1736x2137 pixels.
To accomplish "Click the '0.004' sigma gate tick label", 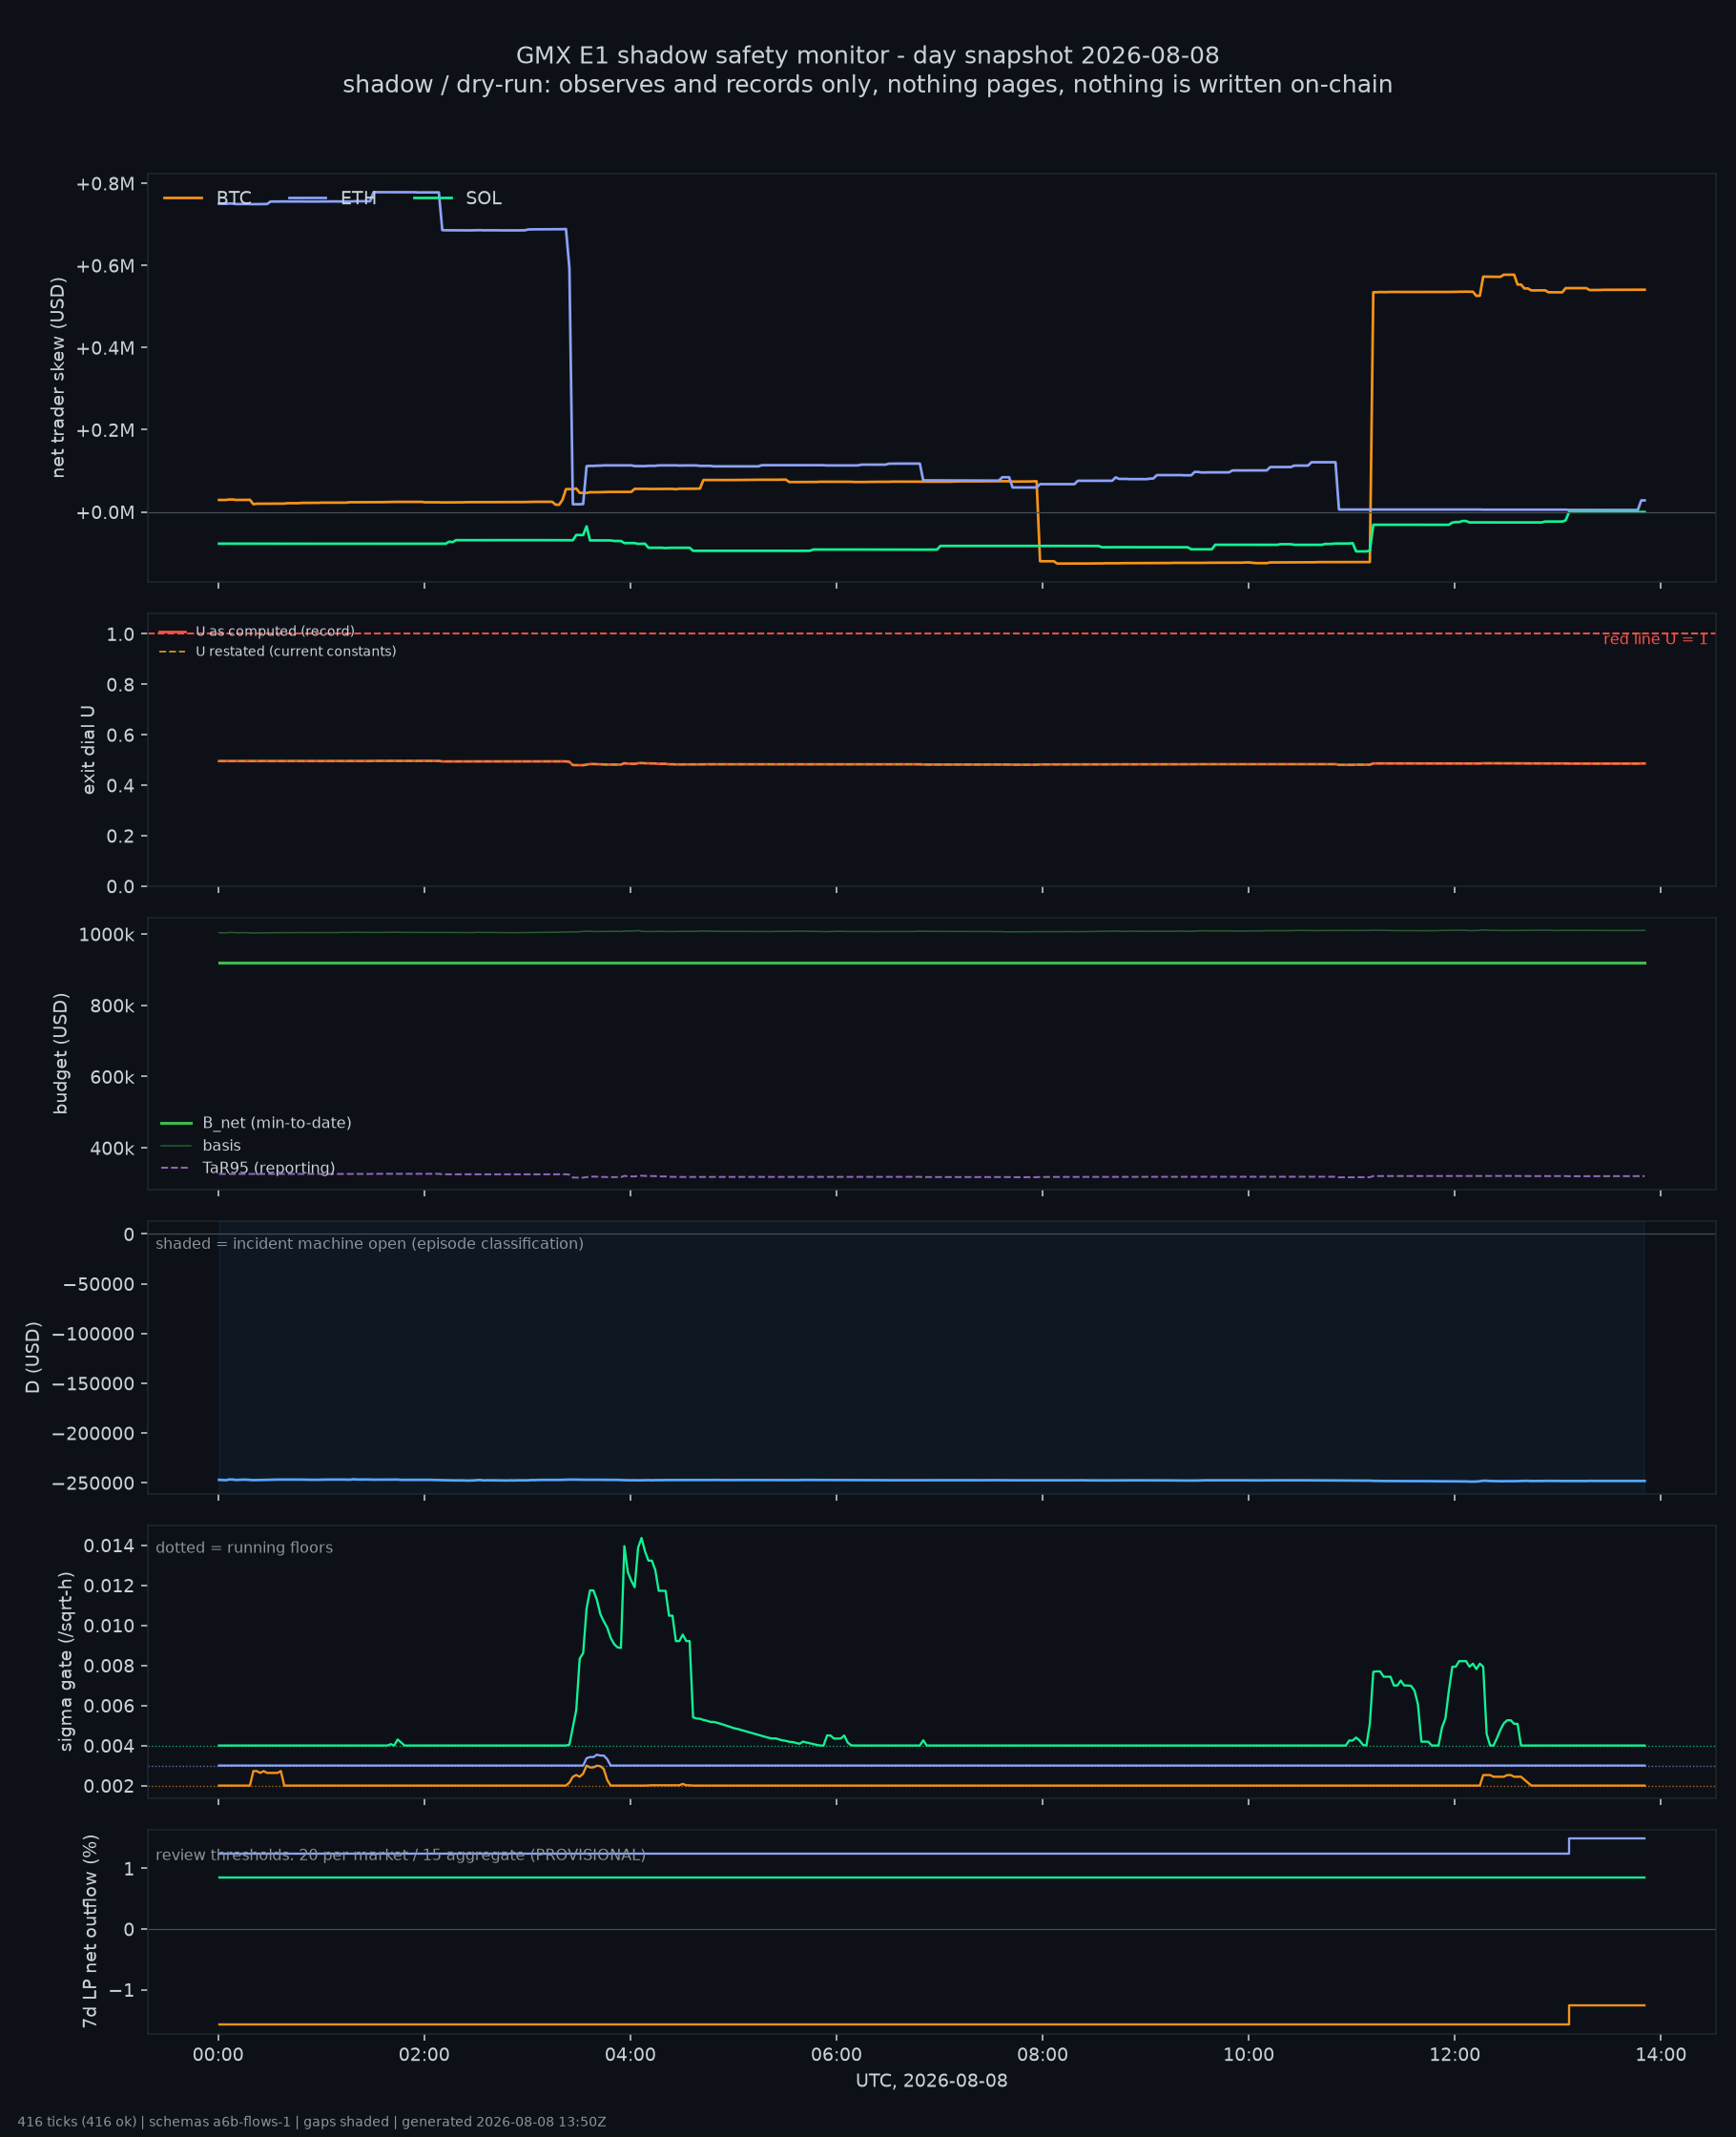I will coord(109,1746).
